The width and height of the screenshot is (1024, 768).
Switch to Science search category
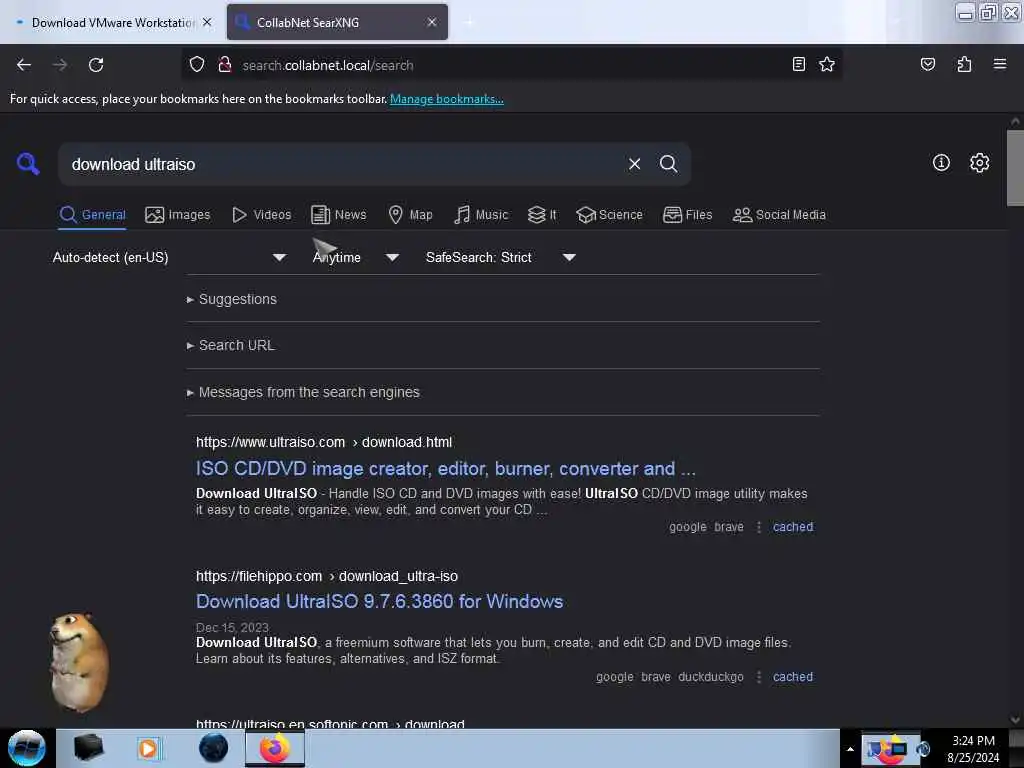[x=609, y=215]
